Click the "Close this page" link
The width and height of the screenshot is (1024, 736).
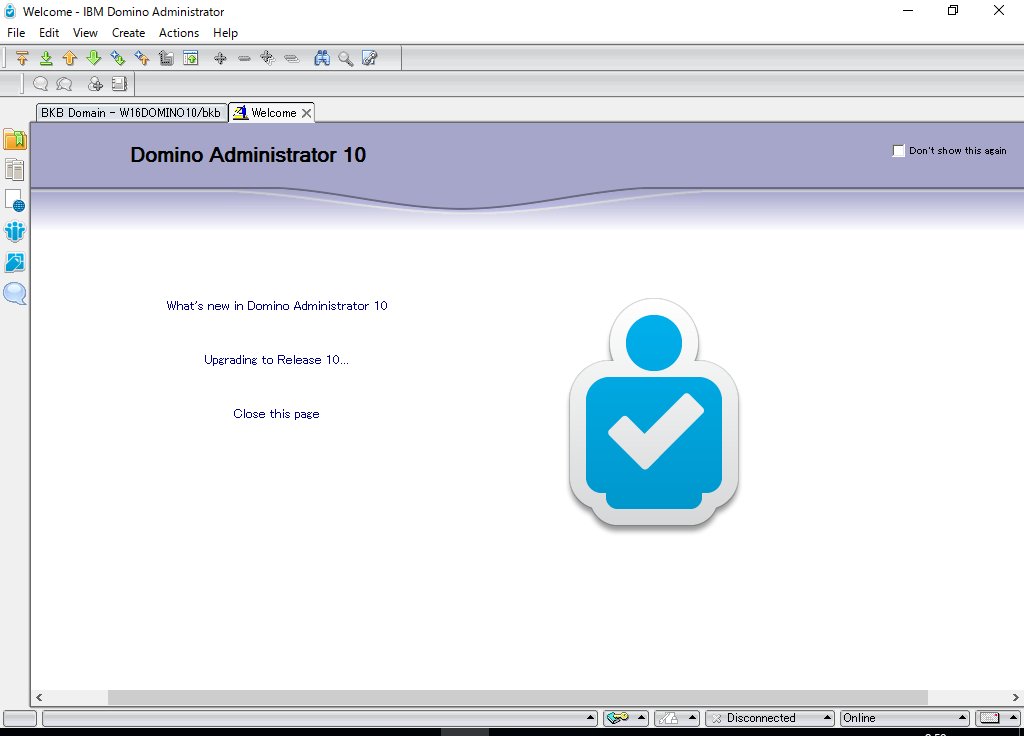tap(276, 414)
